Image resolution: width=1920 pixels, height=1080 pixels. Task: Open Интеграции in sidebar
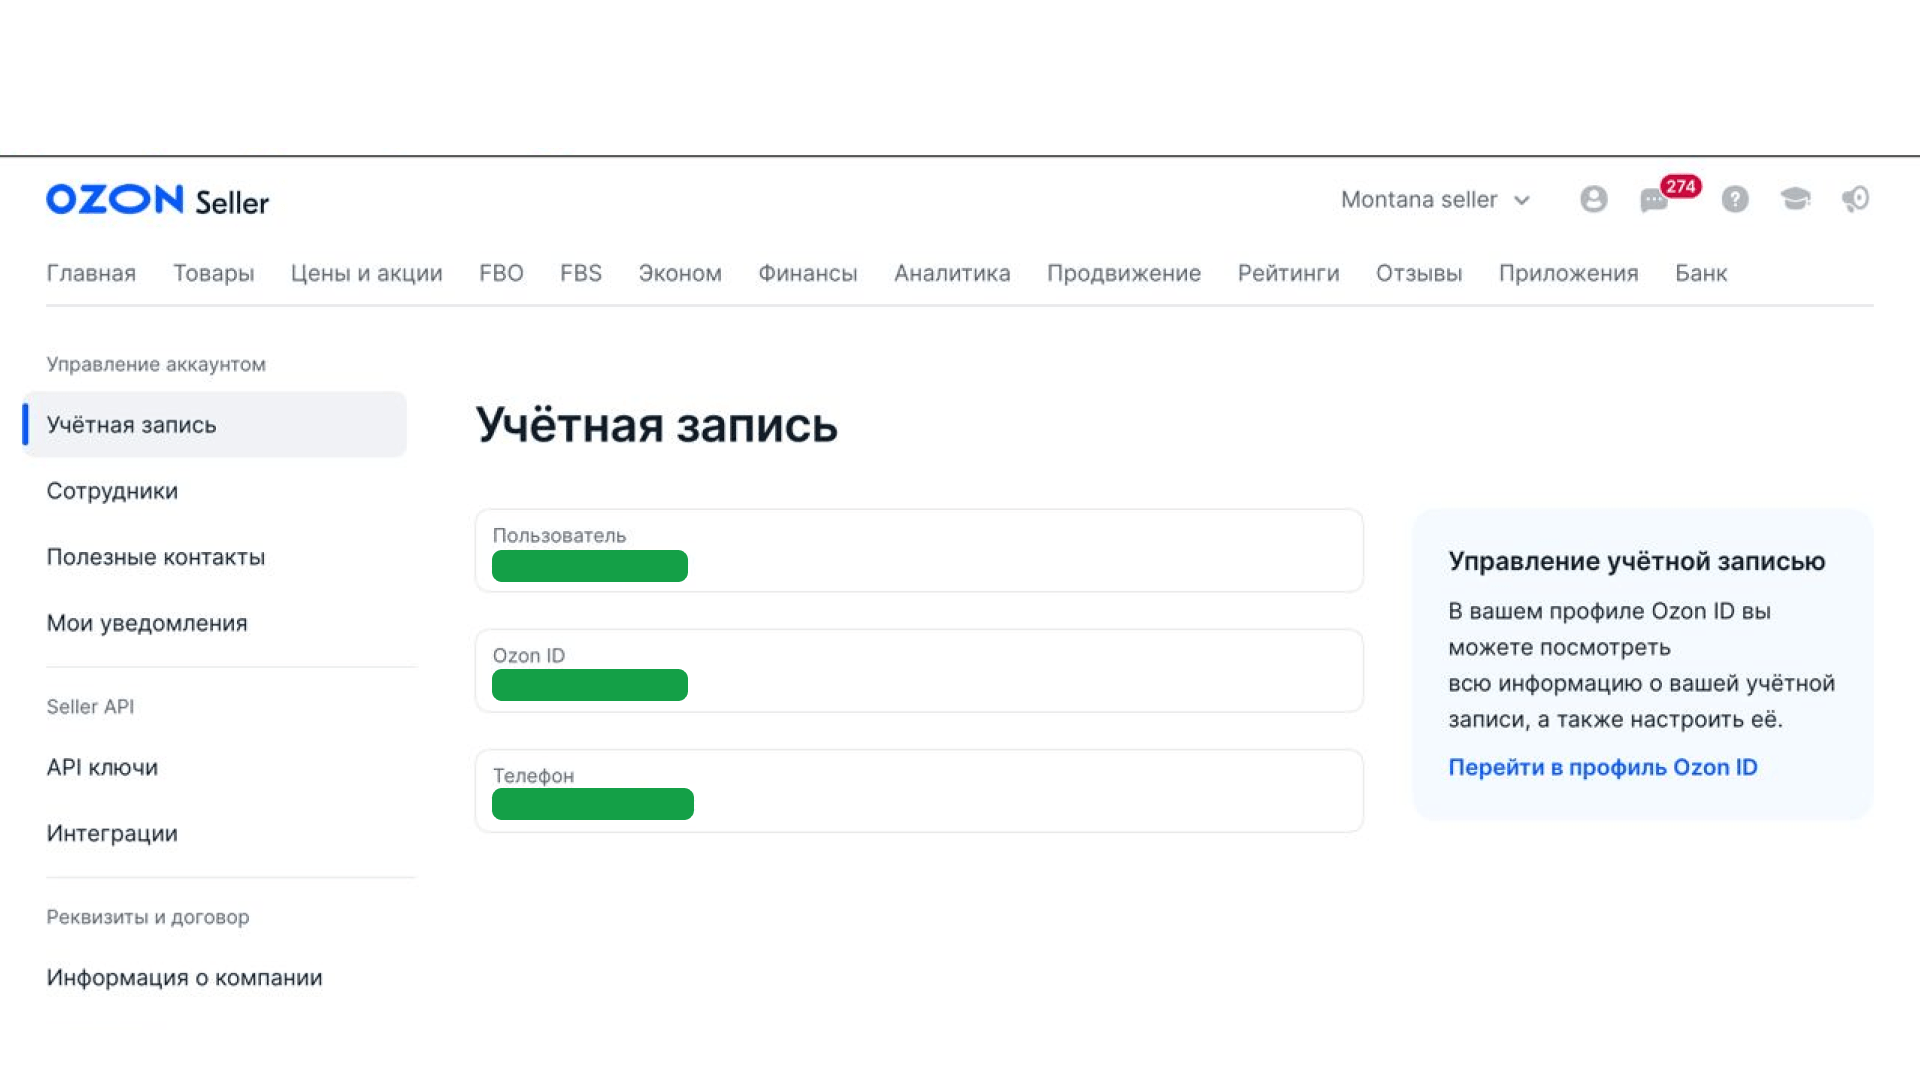coord(112,833)
